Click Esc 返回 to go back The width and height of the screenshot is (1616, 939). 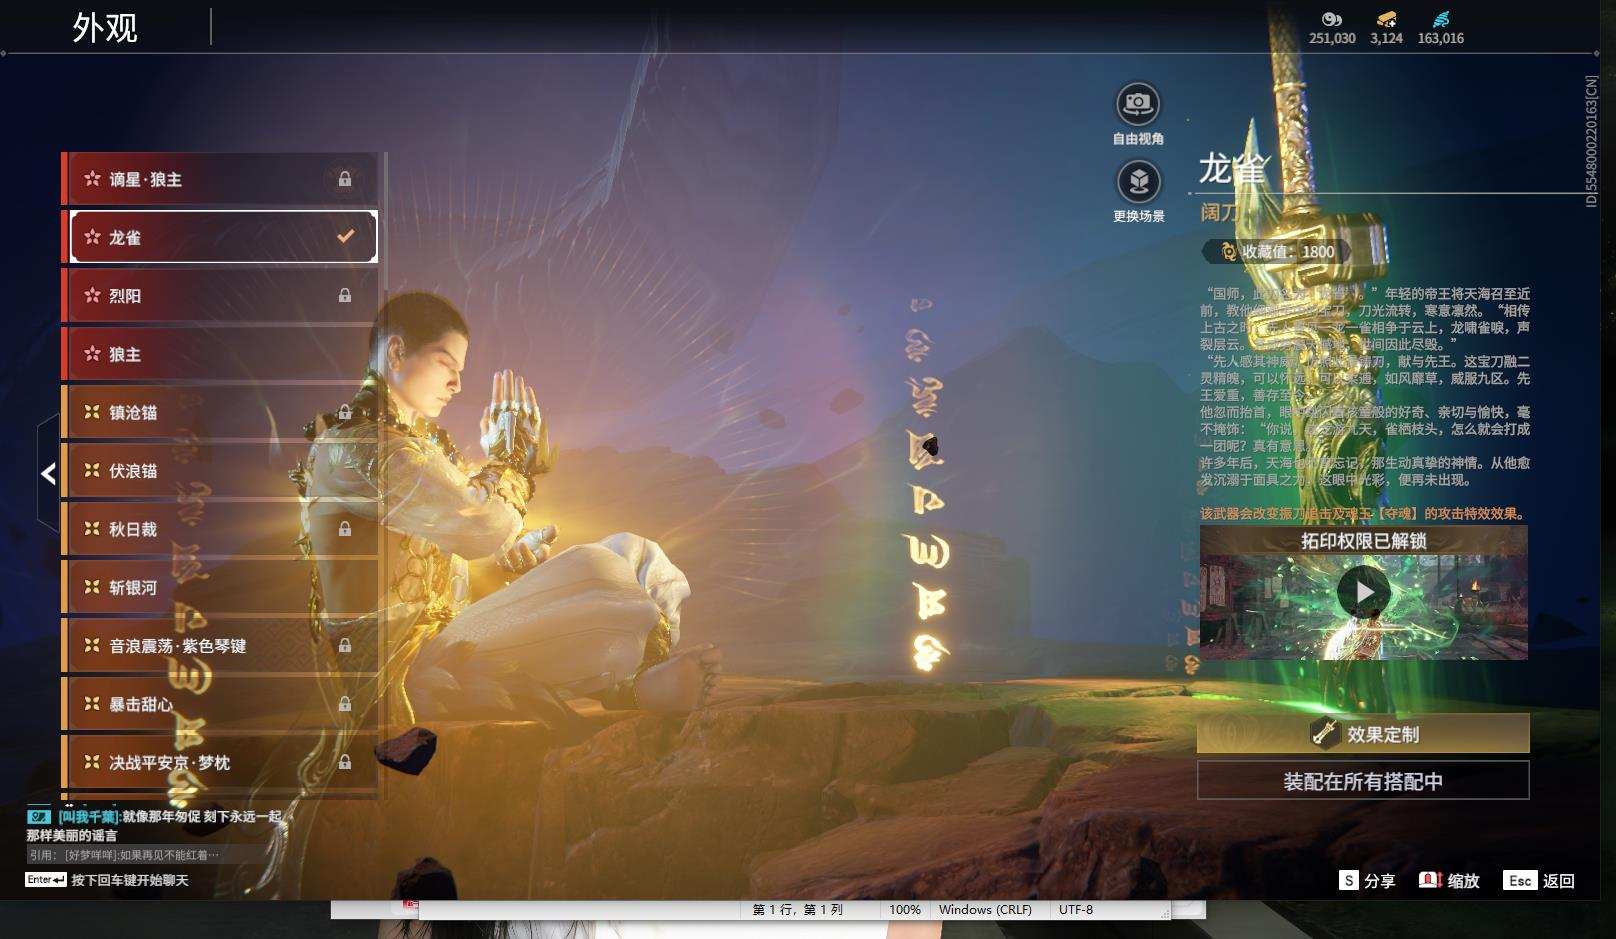click(1539, 880)
